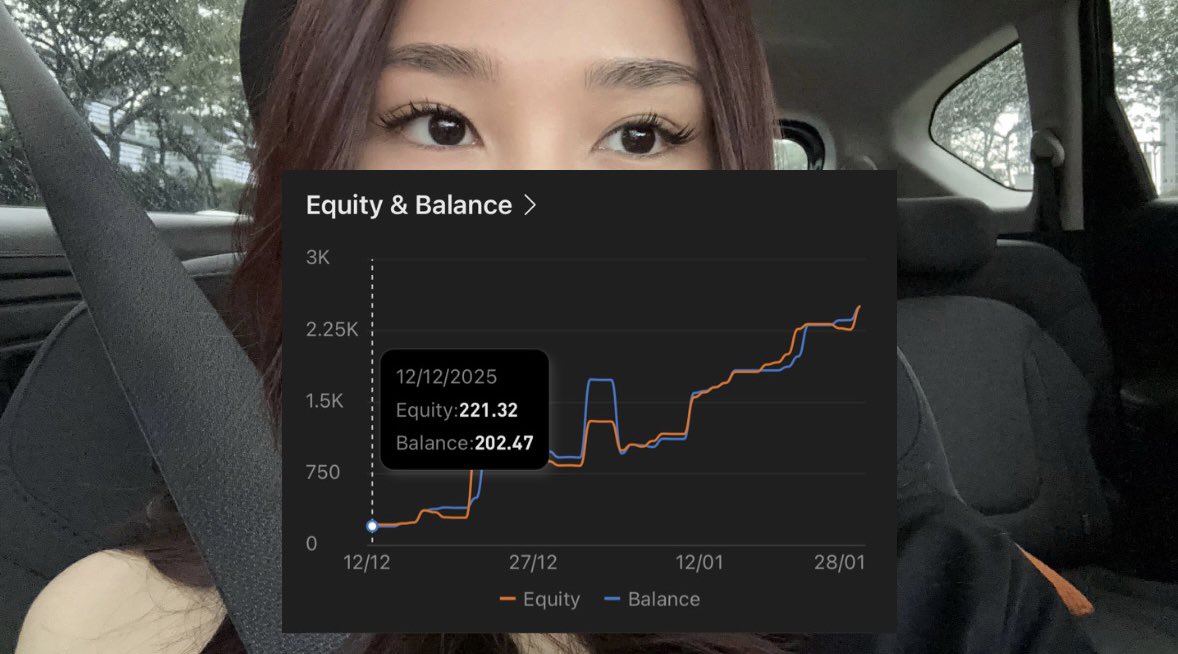
Task: Click the 27/12 x-axis date label
Action: [533, 562]
